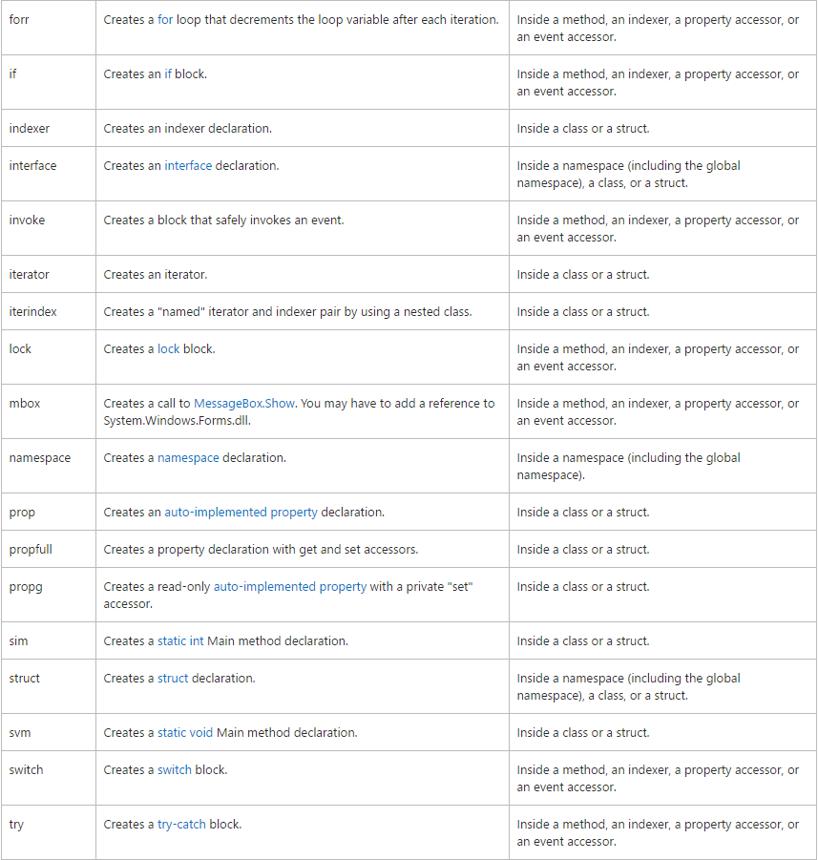Open the 'for' link in forr row
The image size is (818, 860).
165,20
